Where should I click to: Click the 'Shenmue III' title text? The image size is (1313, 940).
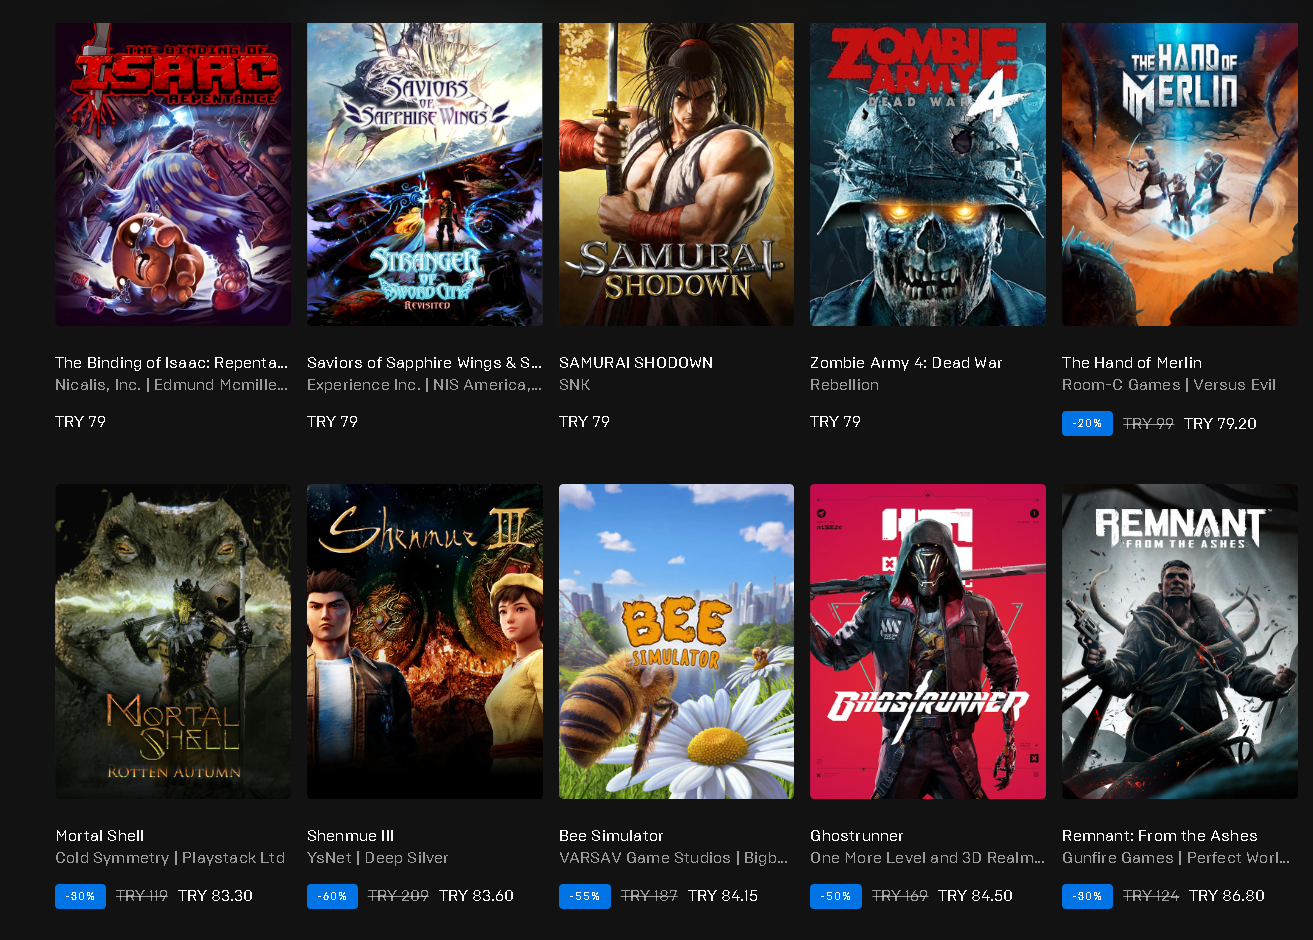351,836
